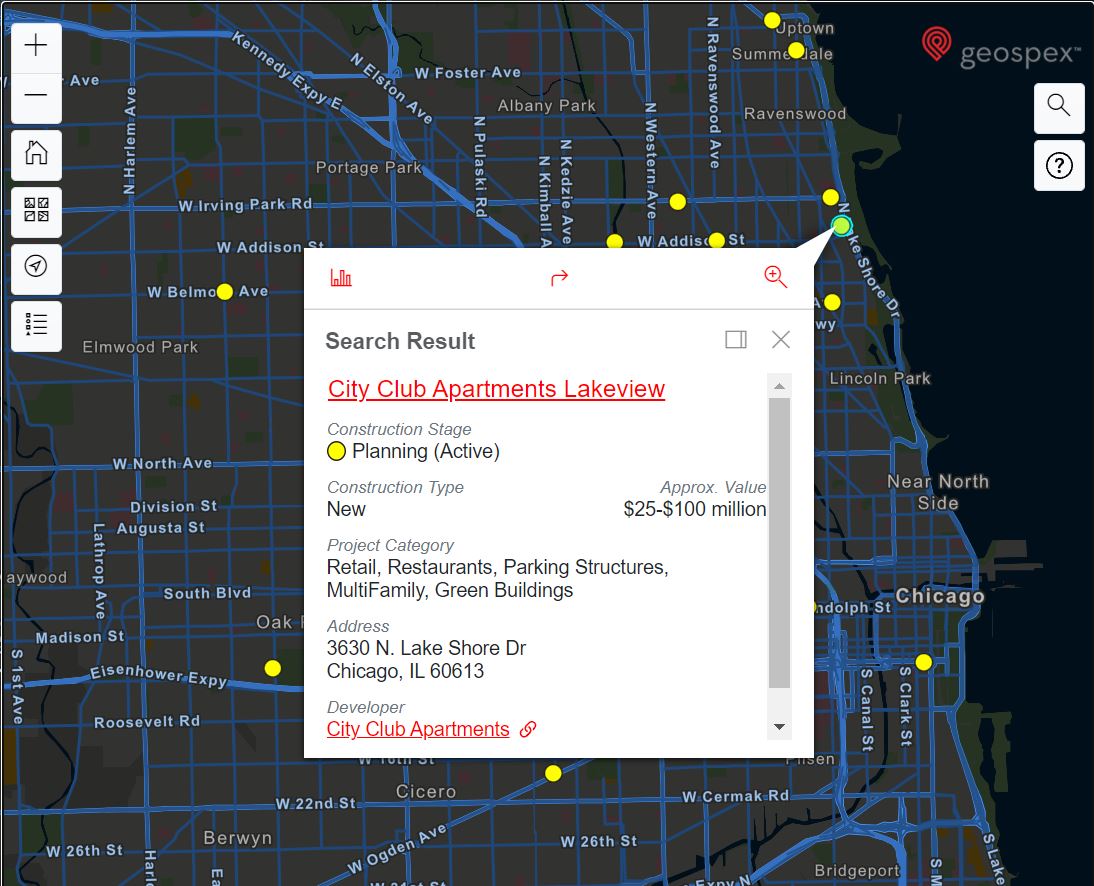Screen dimensions: 1094x886
Task: Click the "Portage Park" map label
Action: [x=368, y=167]
